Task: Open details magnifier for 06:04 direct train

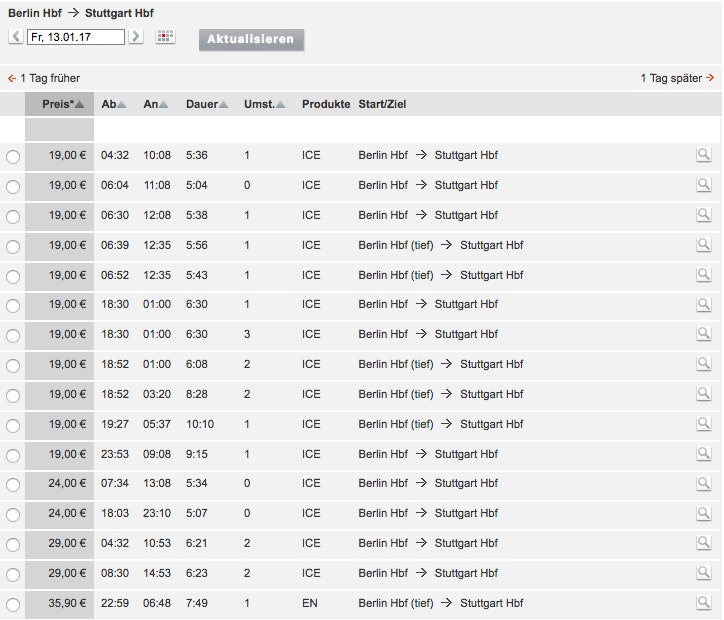Action: (704, 185)
